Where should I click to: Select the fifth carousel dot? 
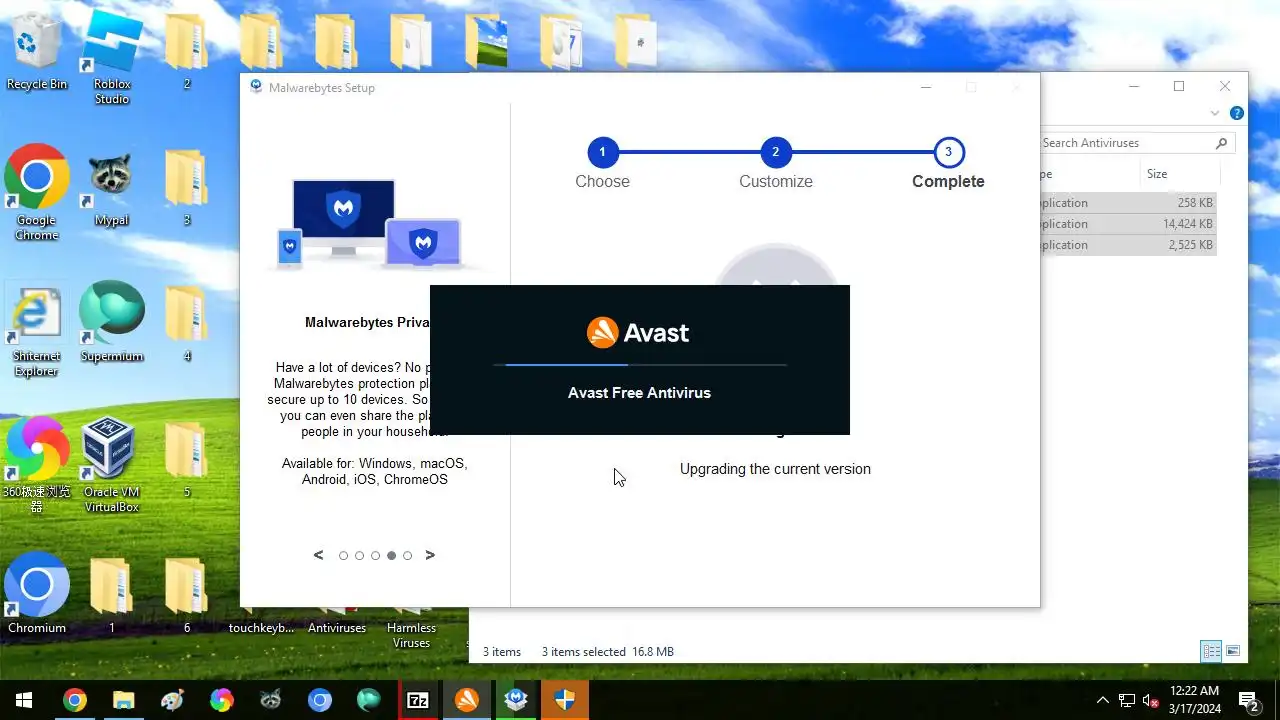pyautogui.click(x=407, y=555)
